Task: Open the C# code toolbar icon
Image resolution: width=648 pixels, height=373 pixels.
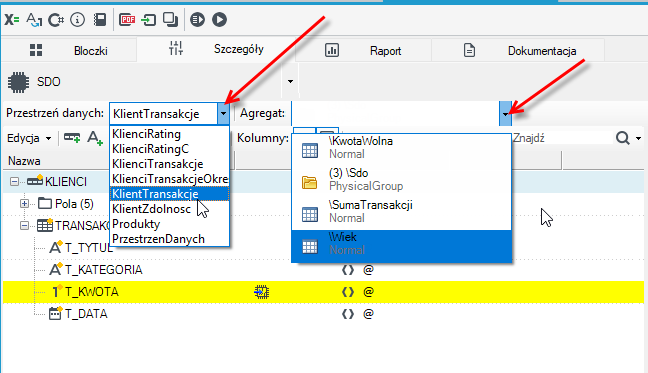Action: 56,19
